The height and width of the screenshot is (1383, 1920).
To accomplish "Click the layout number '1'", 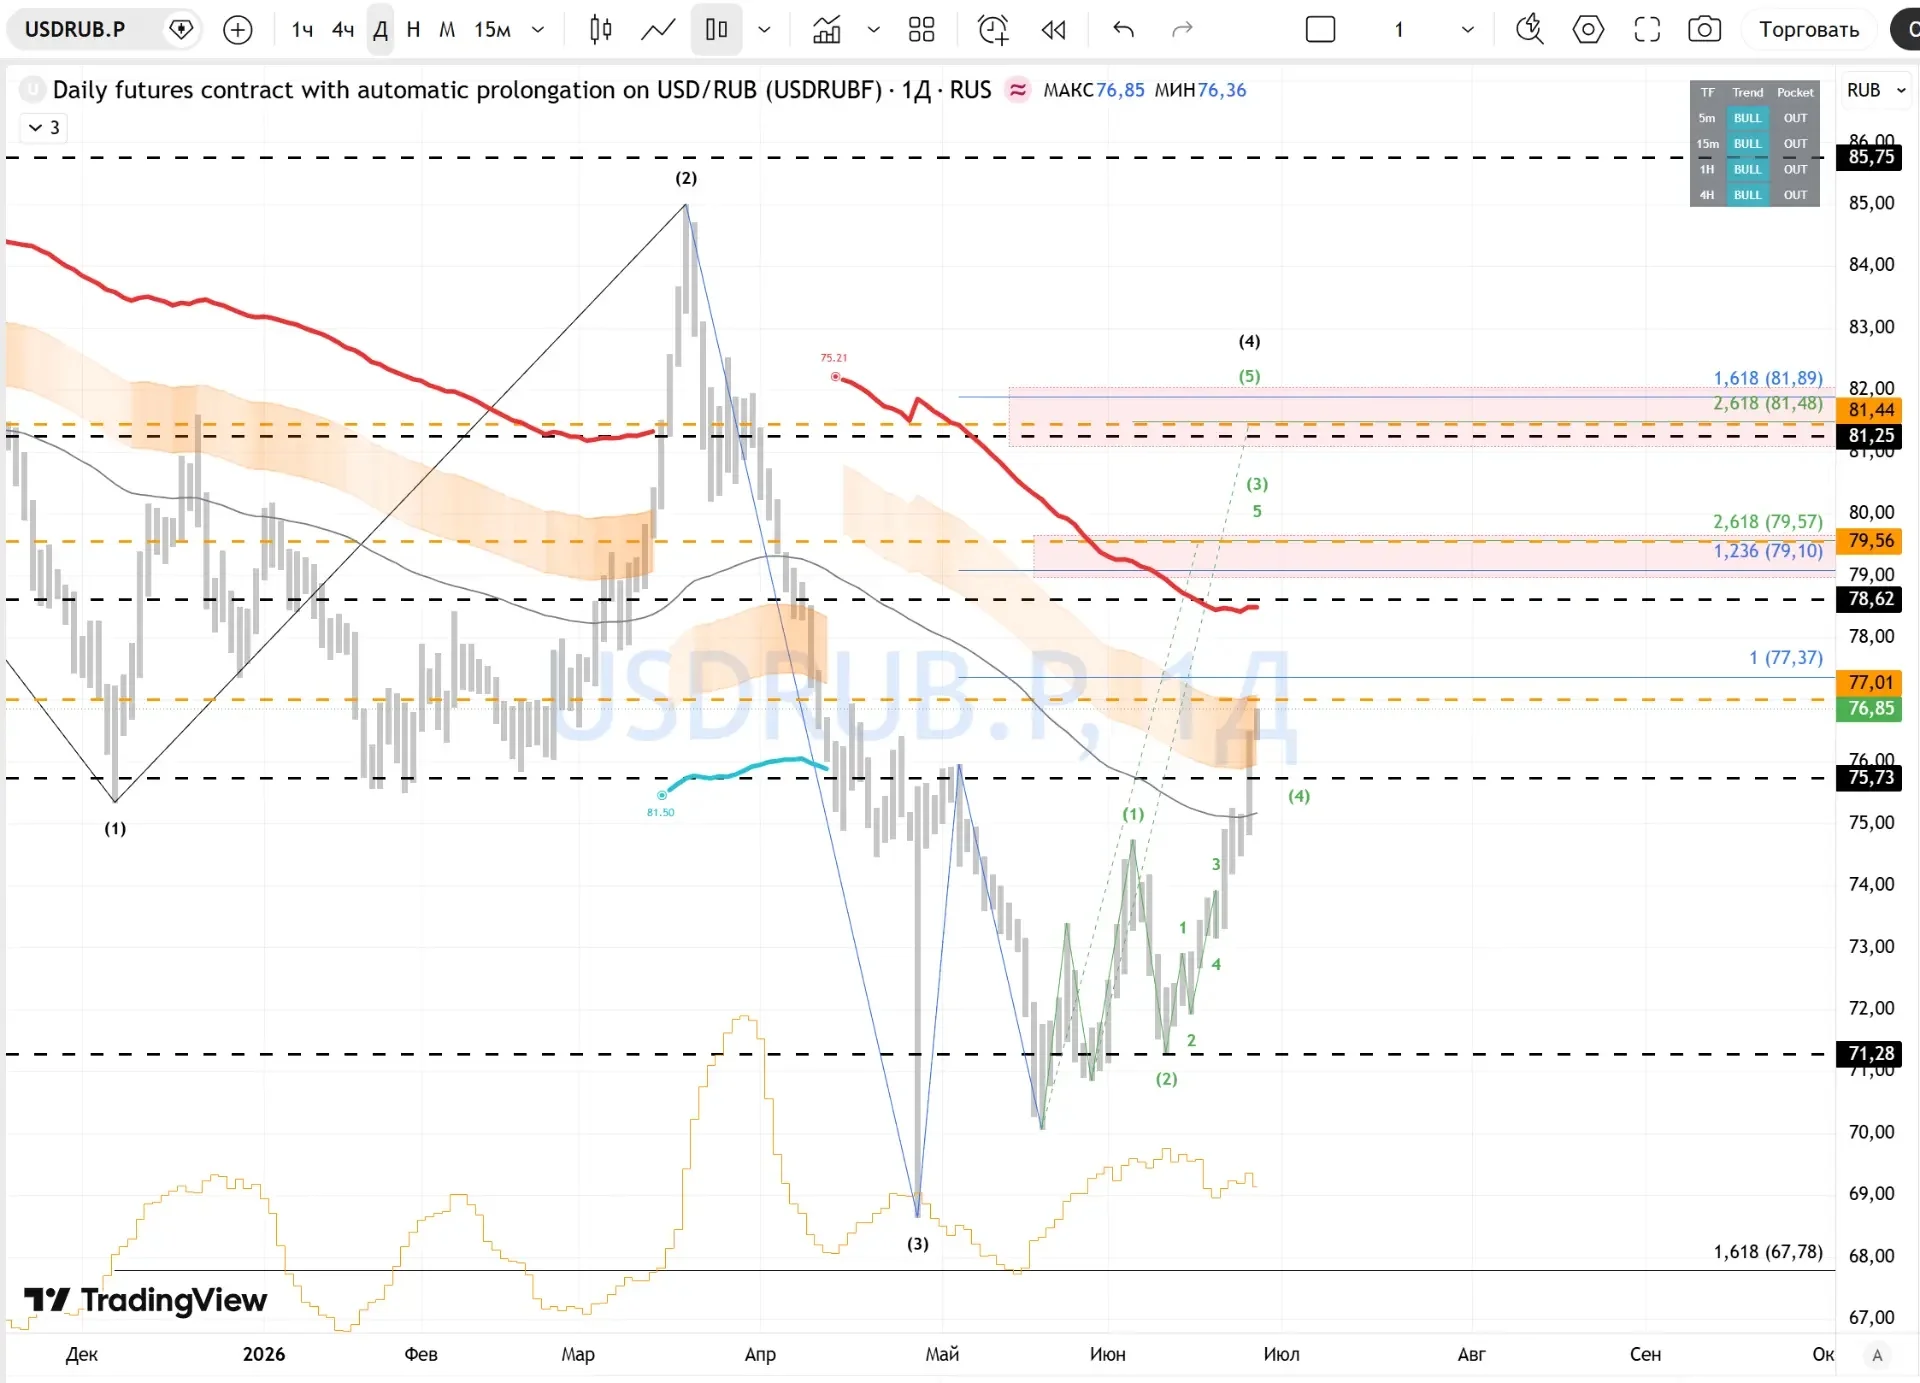I will [1399, 30].
